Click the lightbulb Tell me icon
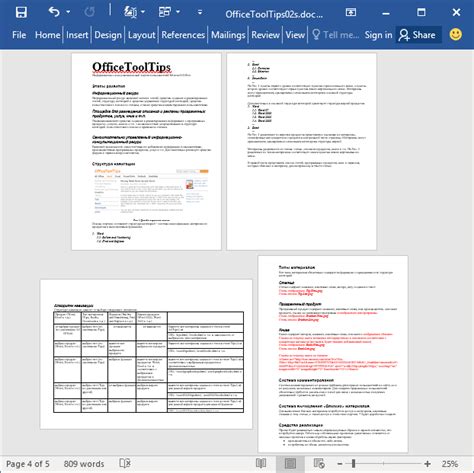Image resolution: width=474 pixels, height=473 pixels. [x=316, y=35]
